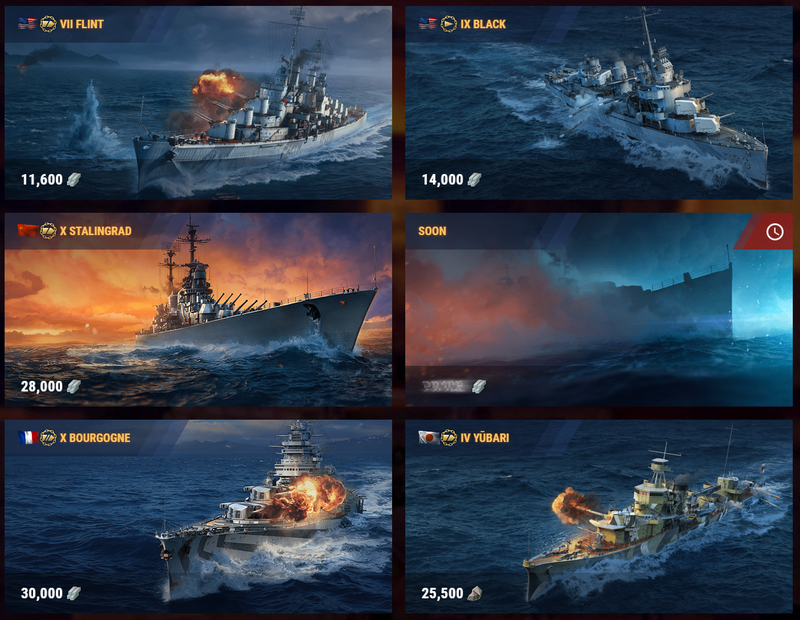Click the French flag icon beside X Bourgogne

point(28,437)
